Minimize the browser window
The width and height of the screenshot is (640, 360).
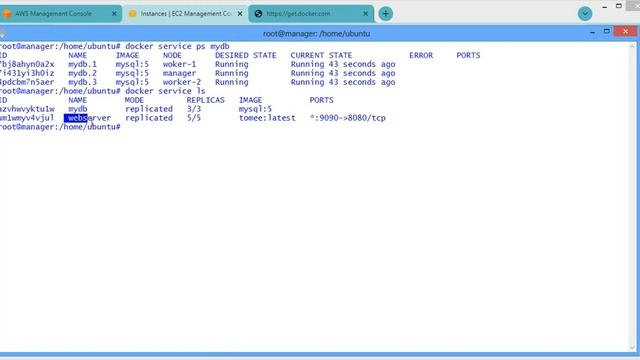[604, 6]
